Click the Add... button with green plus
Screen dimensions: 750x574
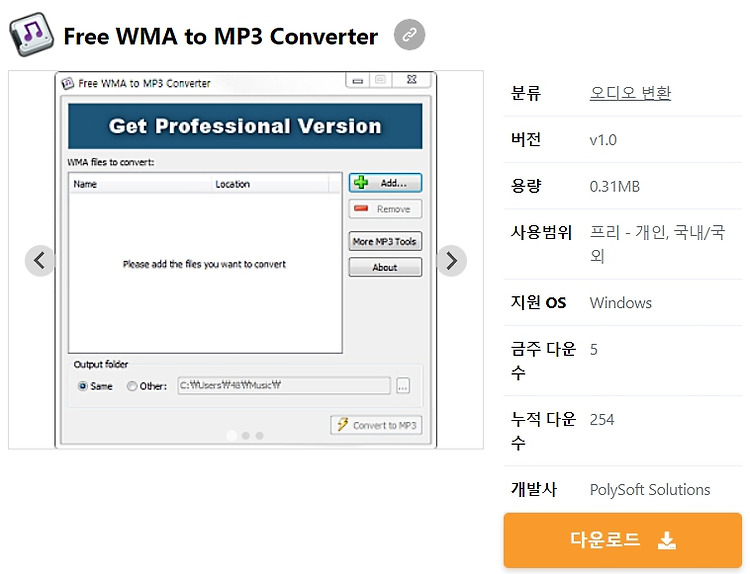click(385, 183)
